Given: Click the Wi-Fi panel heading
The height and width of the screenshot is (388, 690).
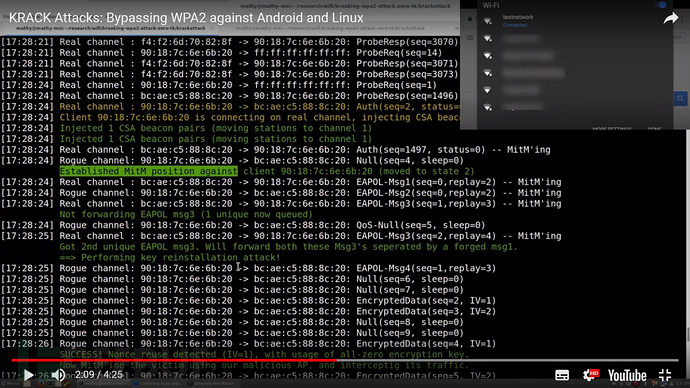Looking at the screenshot, I should point(491,5).
